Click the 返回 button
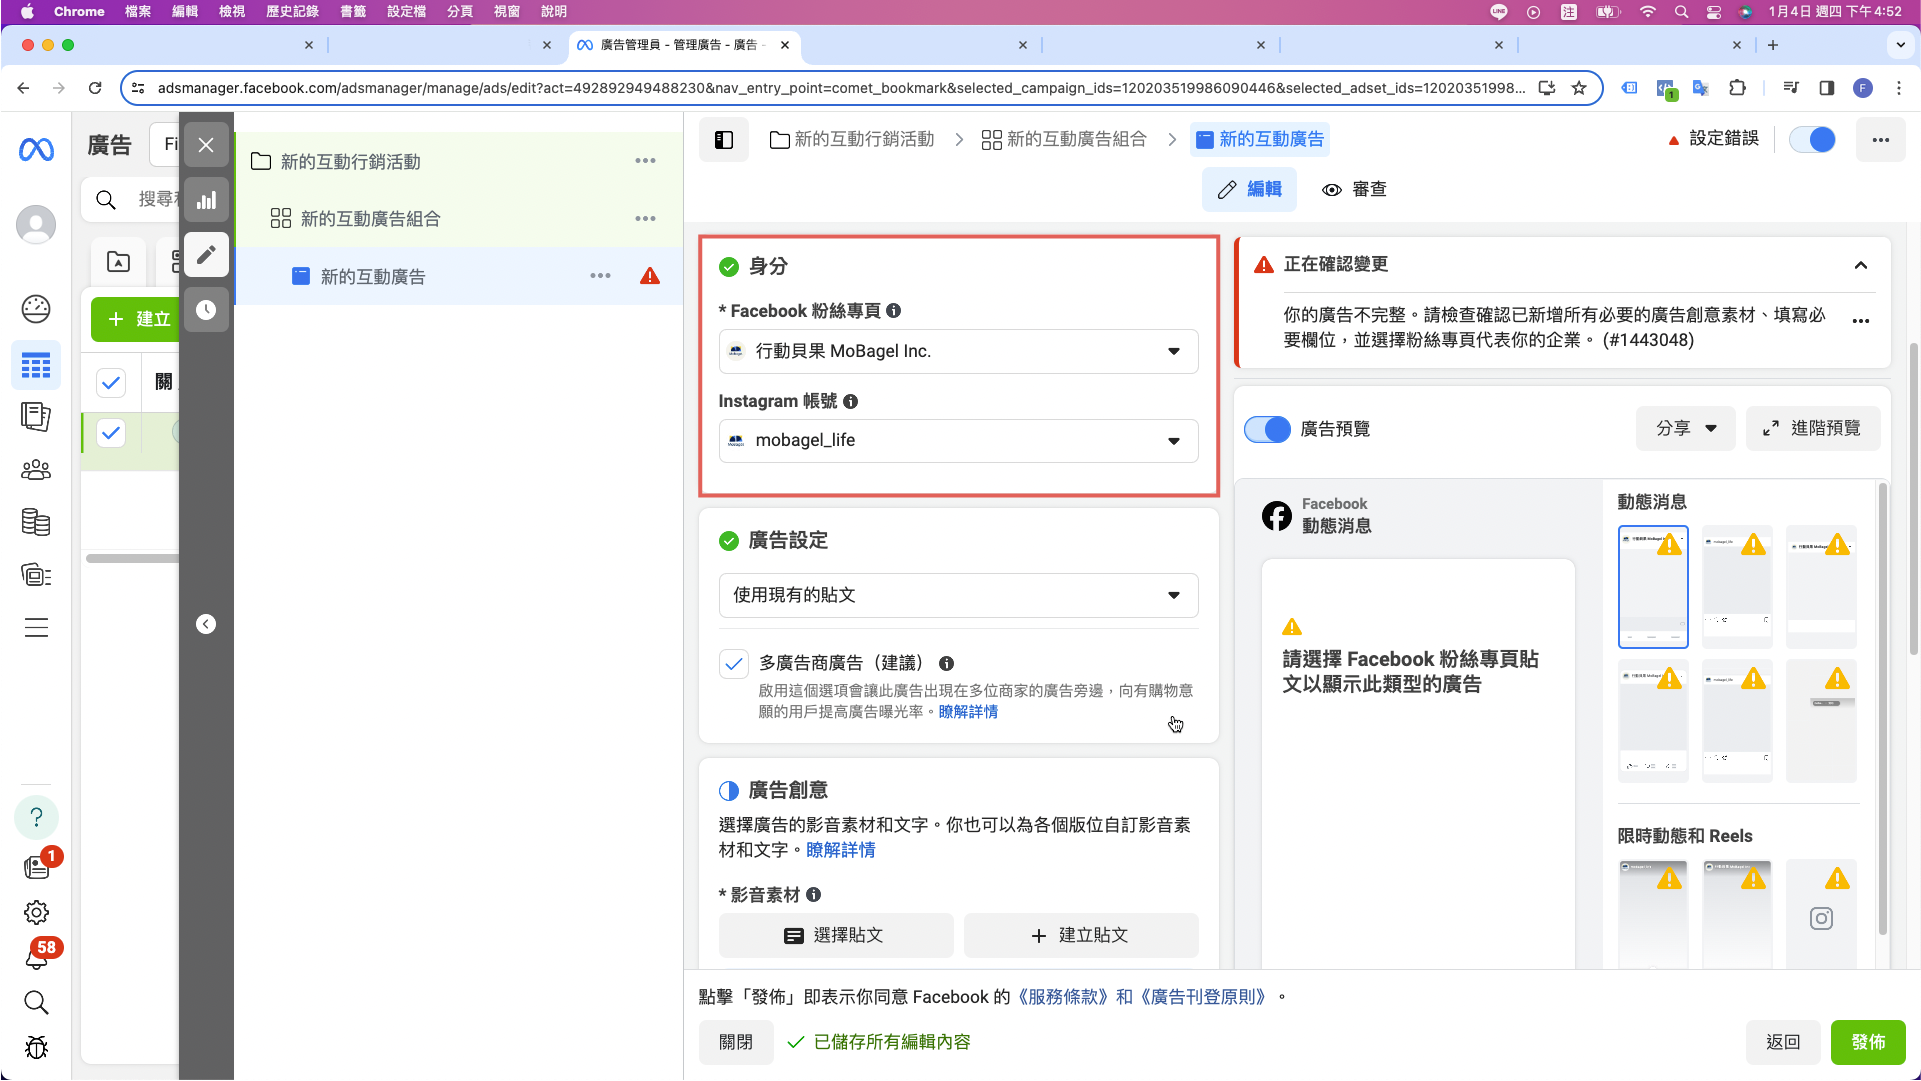This screenshot has height=1081, width=1921. 1783,1042
